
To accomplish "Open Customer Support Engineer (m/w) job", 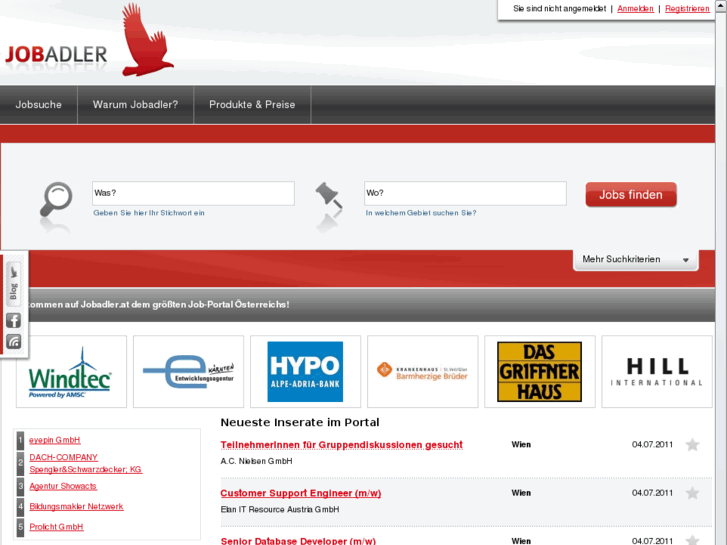I will pyautogui.click(x=301, y=493).
